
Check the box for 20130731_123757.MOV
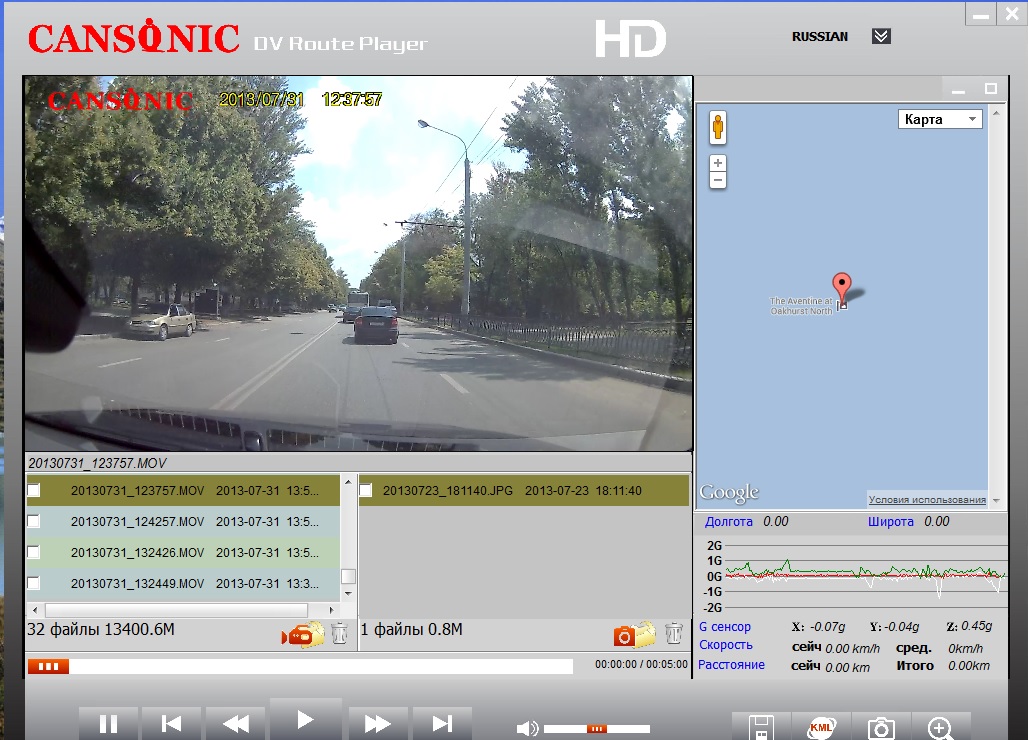(x=34, y=491)
